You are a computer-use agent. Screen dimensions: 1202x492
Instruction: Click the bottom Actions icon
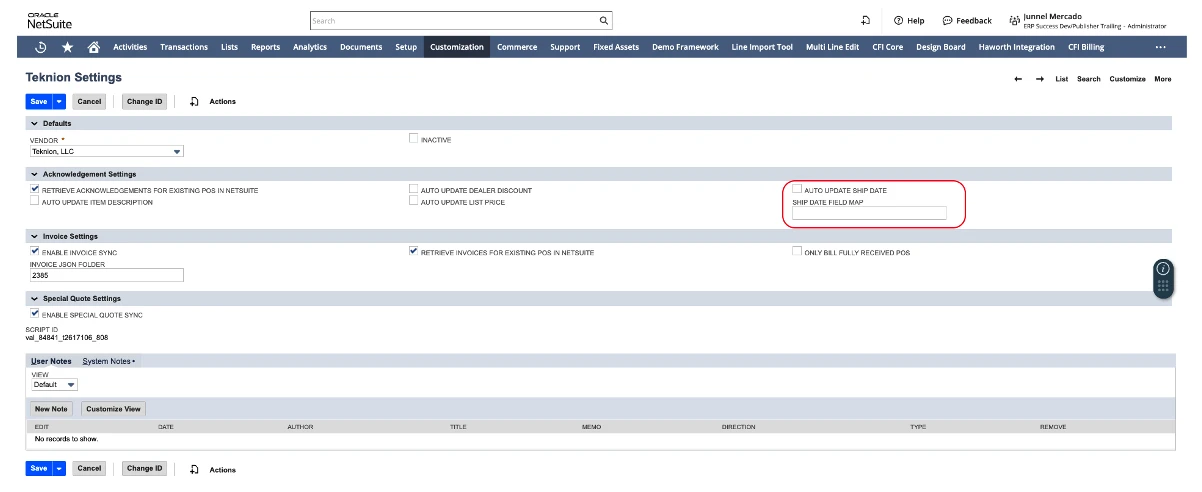tap(195, 468)
